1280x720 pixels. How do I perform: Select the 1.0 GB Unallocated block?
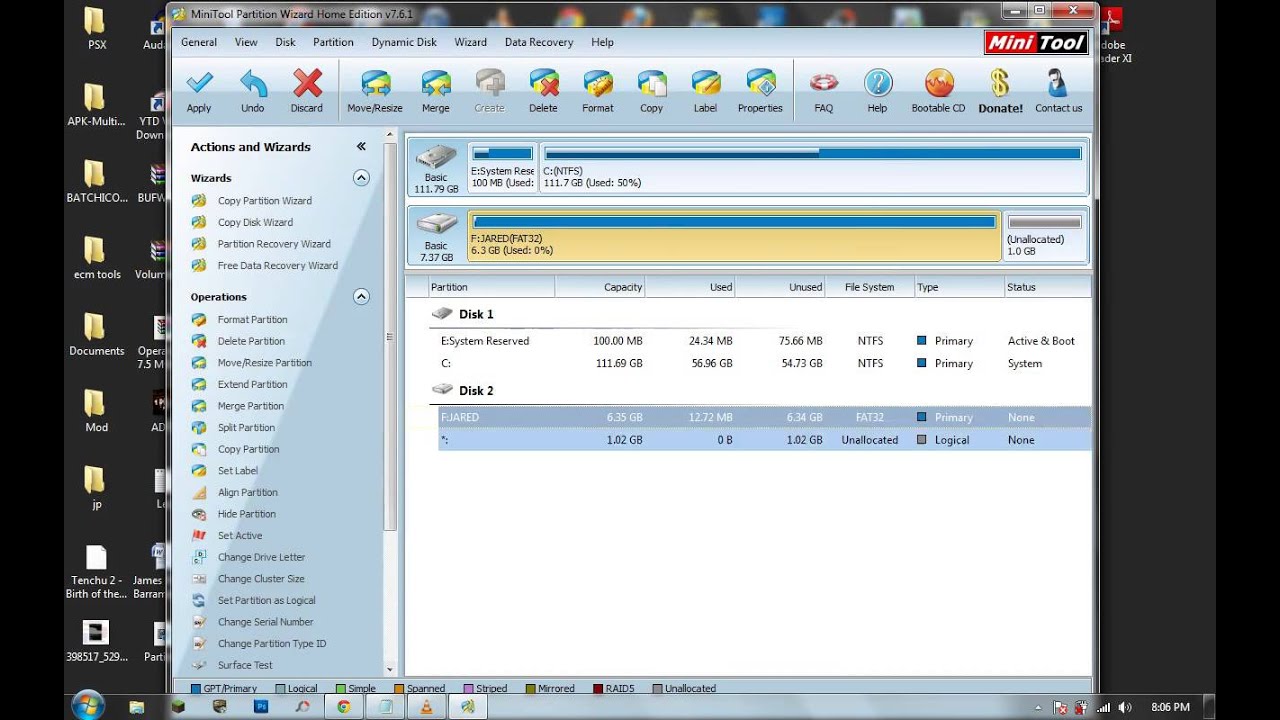tap(1044, 235)
